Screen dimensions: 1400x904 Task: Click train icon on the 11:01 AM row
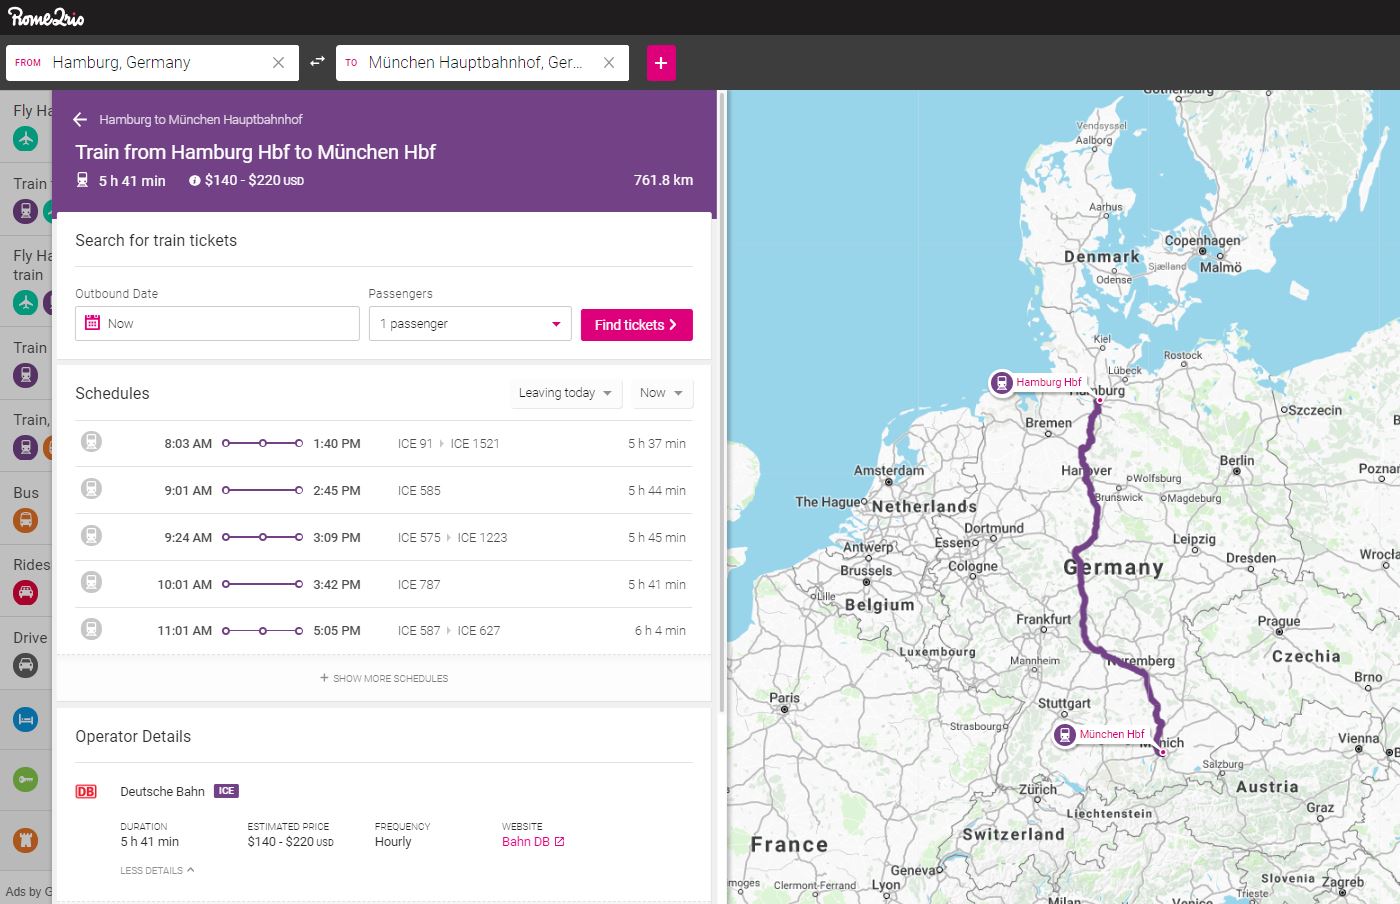(x=91, y=629)
